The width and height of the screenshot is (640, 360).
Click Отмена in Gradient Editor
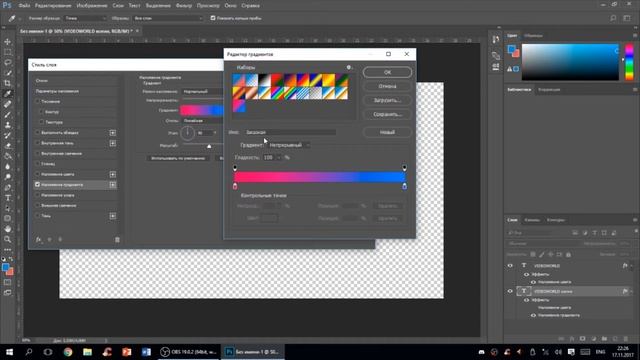click(x=387, y=86)
